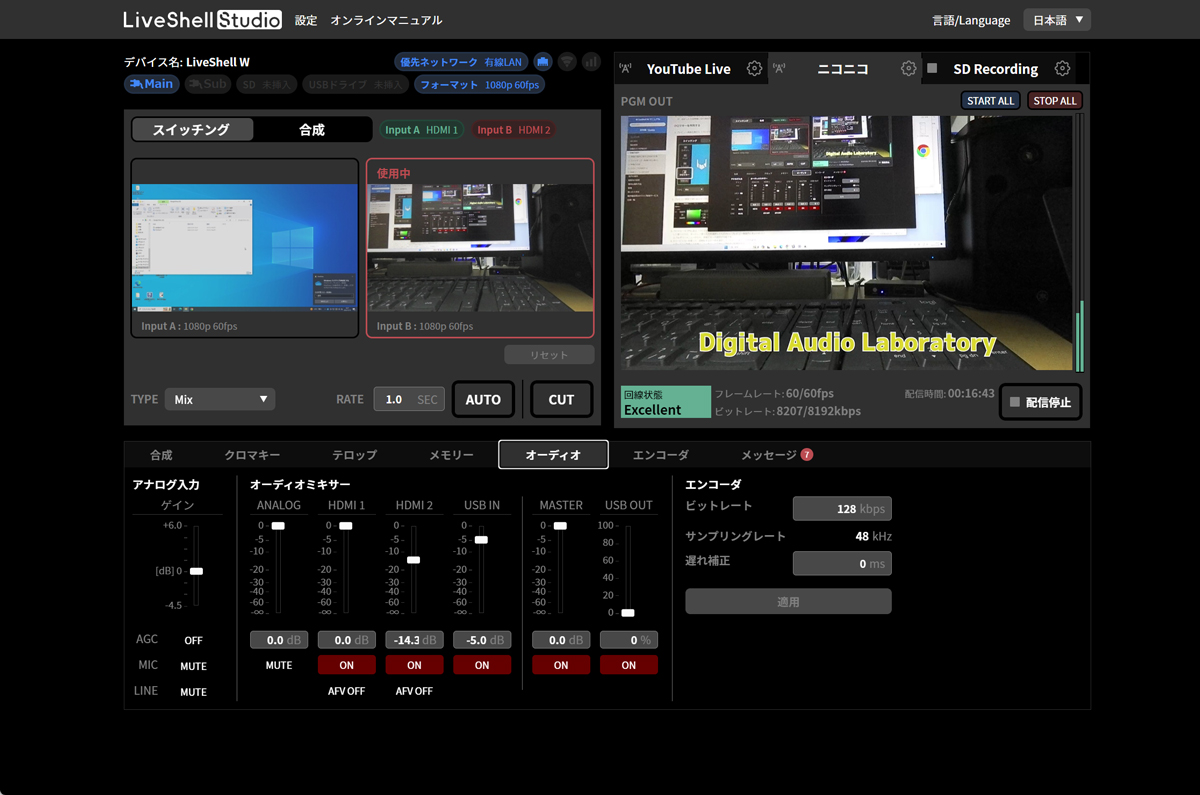The image size is (1200, 795).
Task: Open the メモリー tab
Action: (x=451, y=455)
